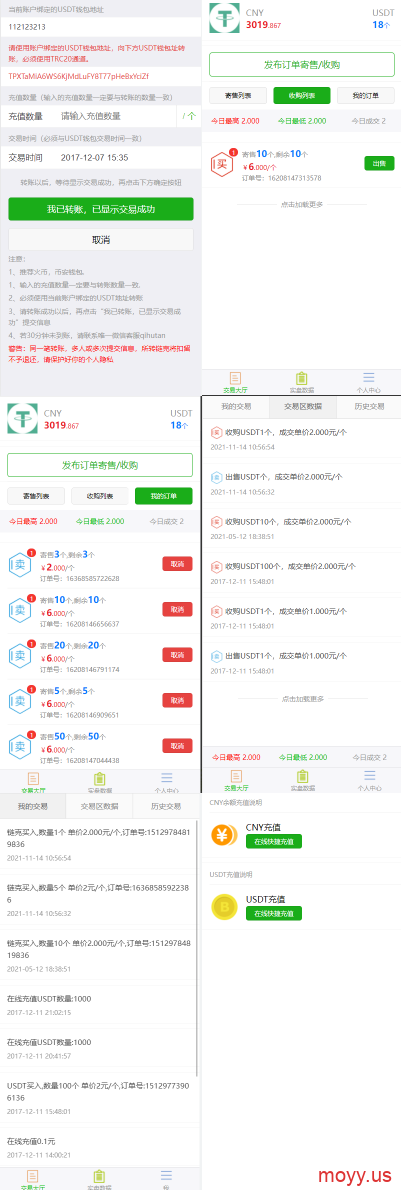Image resolution: width=401 pixels, height=1190 pixels.
Task: Cancel order 16368585722628 with red 取消 button
Action: (x=177, y=563)
